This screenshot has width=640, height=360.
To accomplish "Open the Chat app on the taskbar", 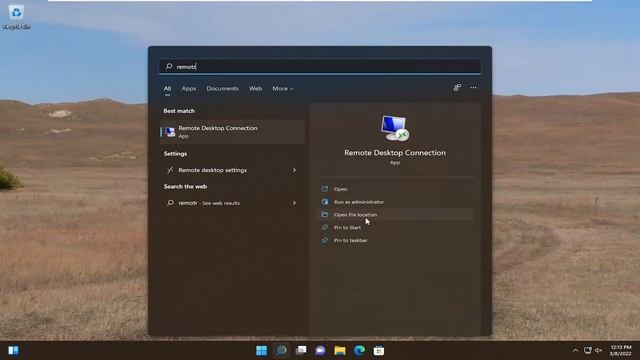I will point(320,351).
